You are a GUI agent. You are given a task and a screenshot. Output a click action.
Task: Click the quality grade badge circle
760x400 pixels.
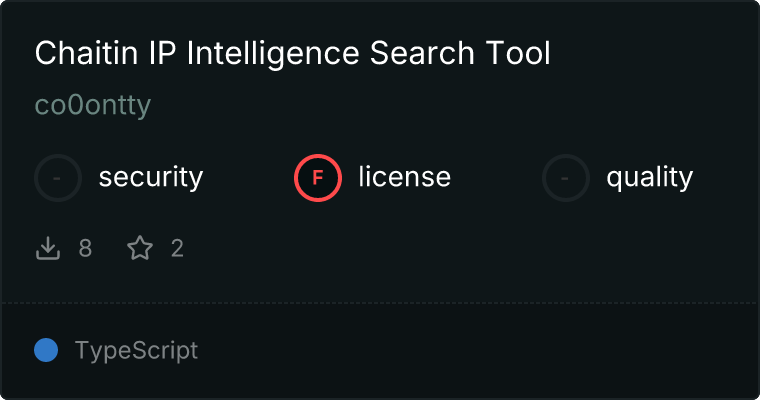[566, 178]
